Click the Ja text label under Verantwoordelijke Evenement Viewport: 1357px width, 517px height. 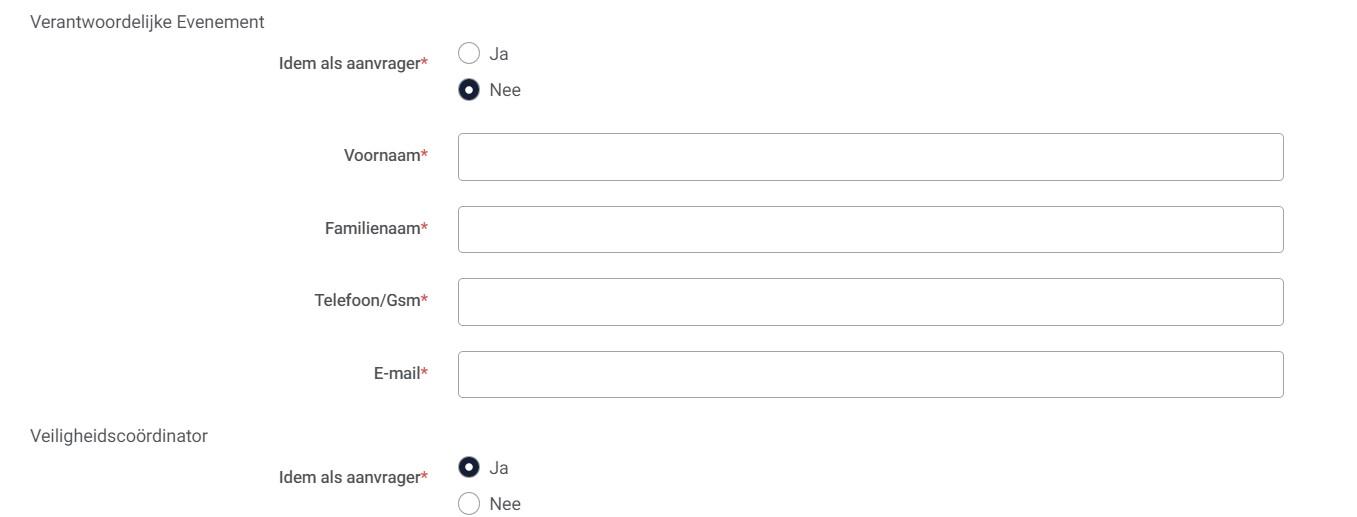499,54
